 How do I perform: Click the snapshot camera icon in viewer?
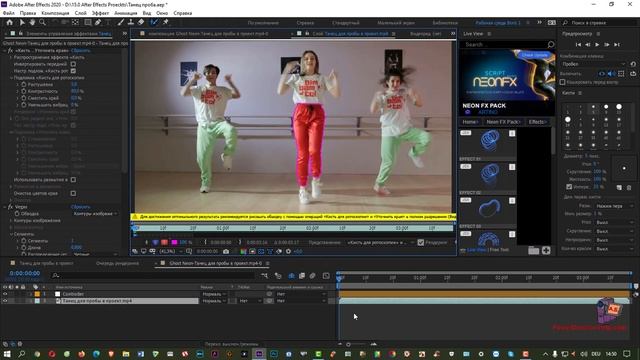click(x=226, y=251)
